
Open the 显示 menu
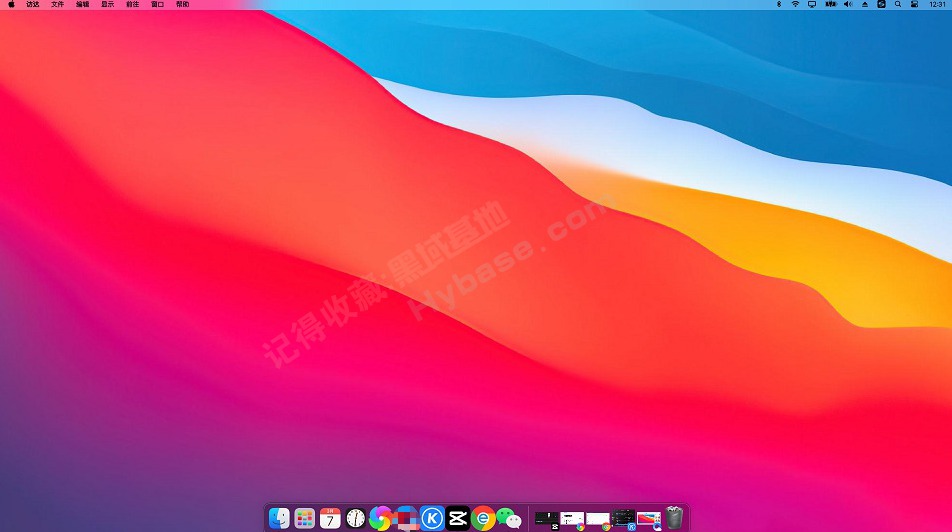click(x=107, y=4)
